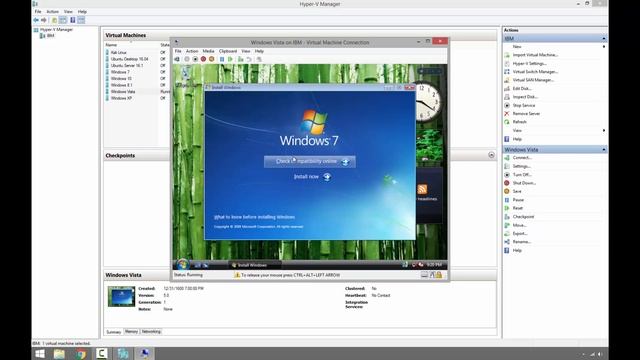Click the Checkpoint icon in VM Connection toolbar
This screenshot has width=640, height=360.
point(240,59)
